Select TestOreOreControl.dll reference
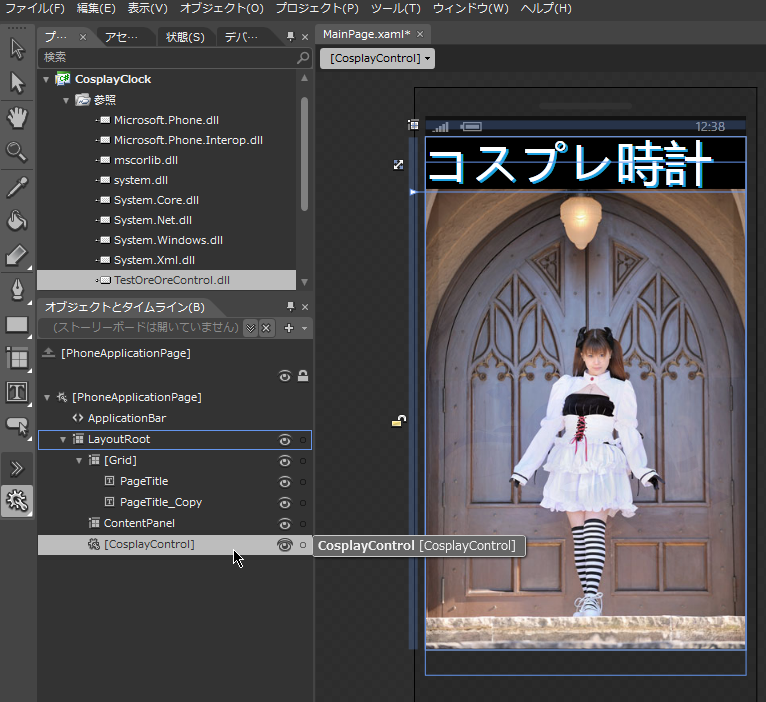 (167, 280)
